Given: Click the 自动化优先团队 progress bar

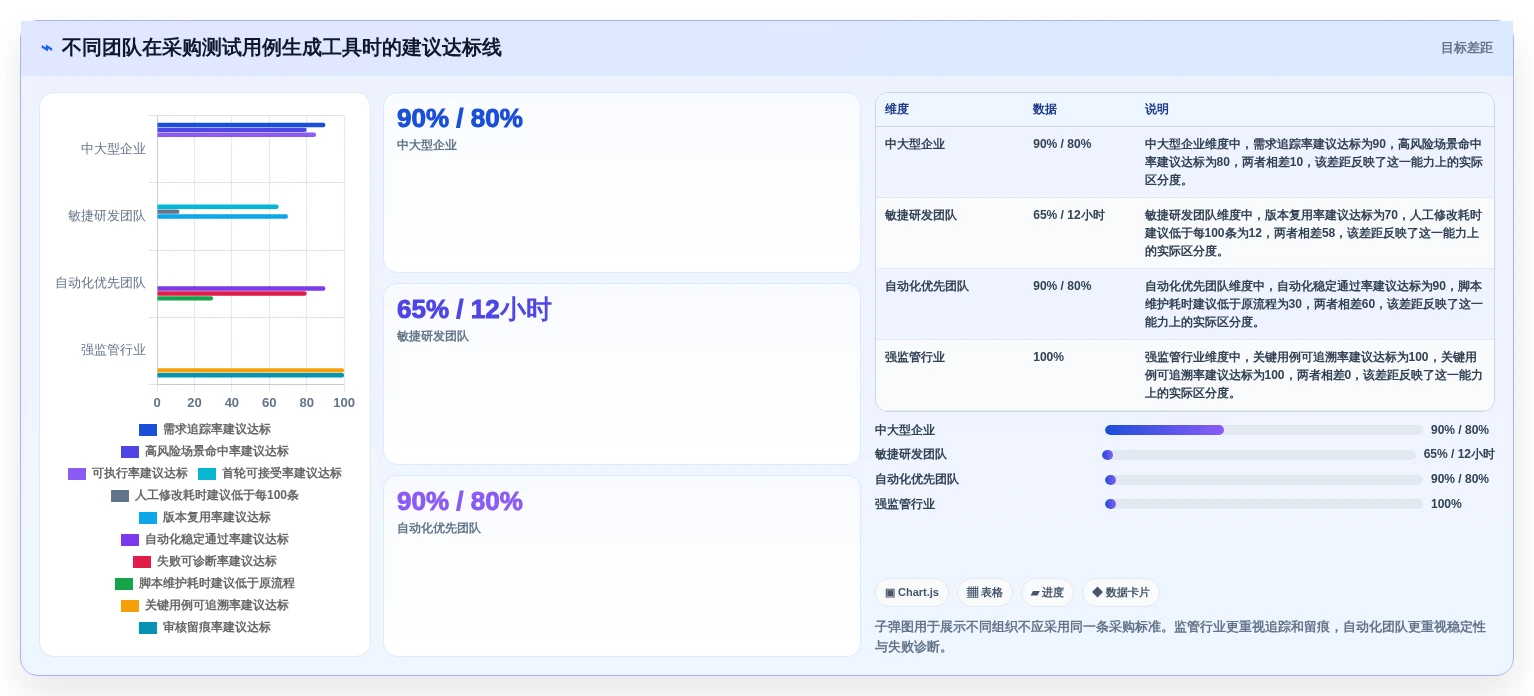Looking at the screenshot, I should 1264,480.
